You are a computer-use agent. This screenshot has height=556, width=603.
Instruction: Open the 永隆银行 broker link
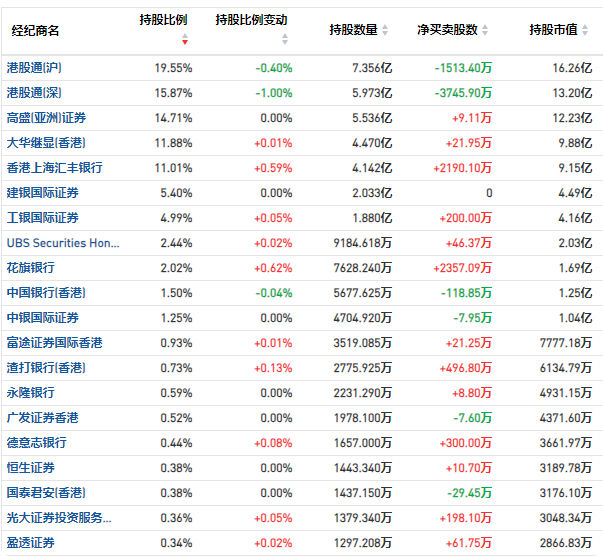click(x=31, y=393)
